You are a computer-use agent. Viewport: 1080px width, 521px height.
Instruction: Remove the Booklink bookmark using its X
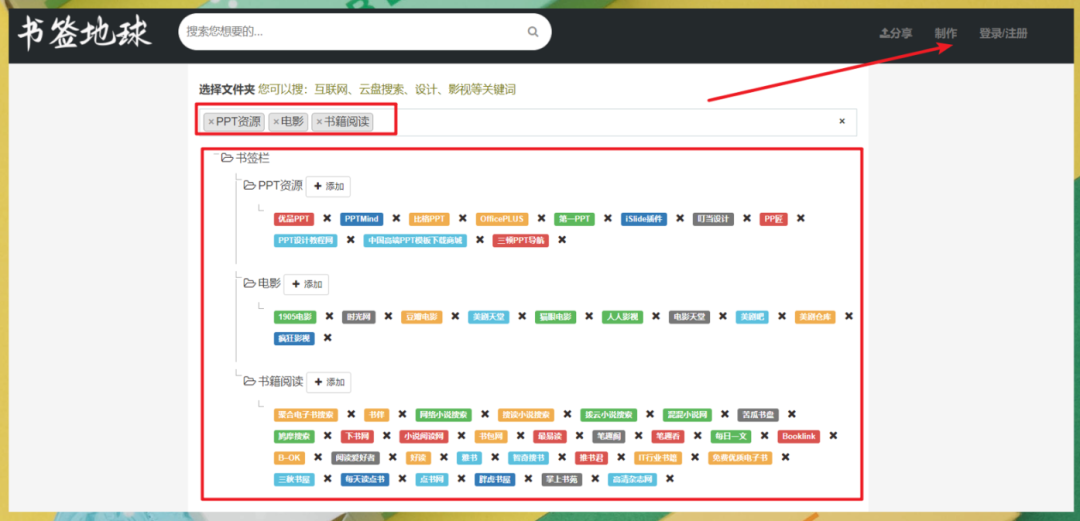click(x=833, y=436)
